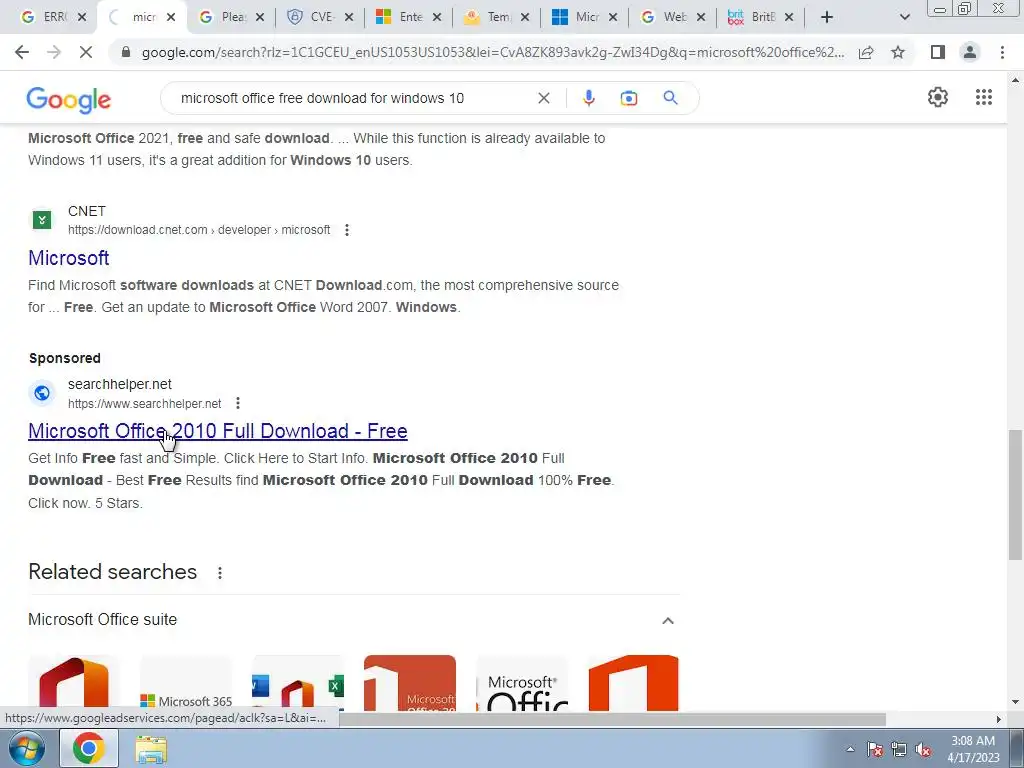Click the forward navigation arrow

pos(54,52)
